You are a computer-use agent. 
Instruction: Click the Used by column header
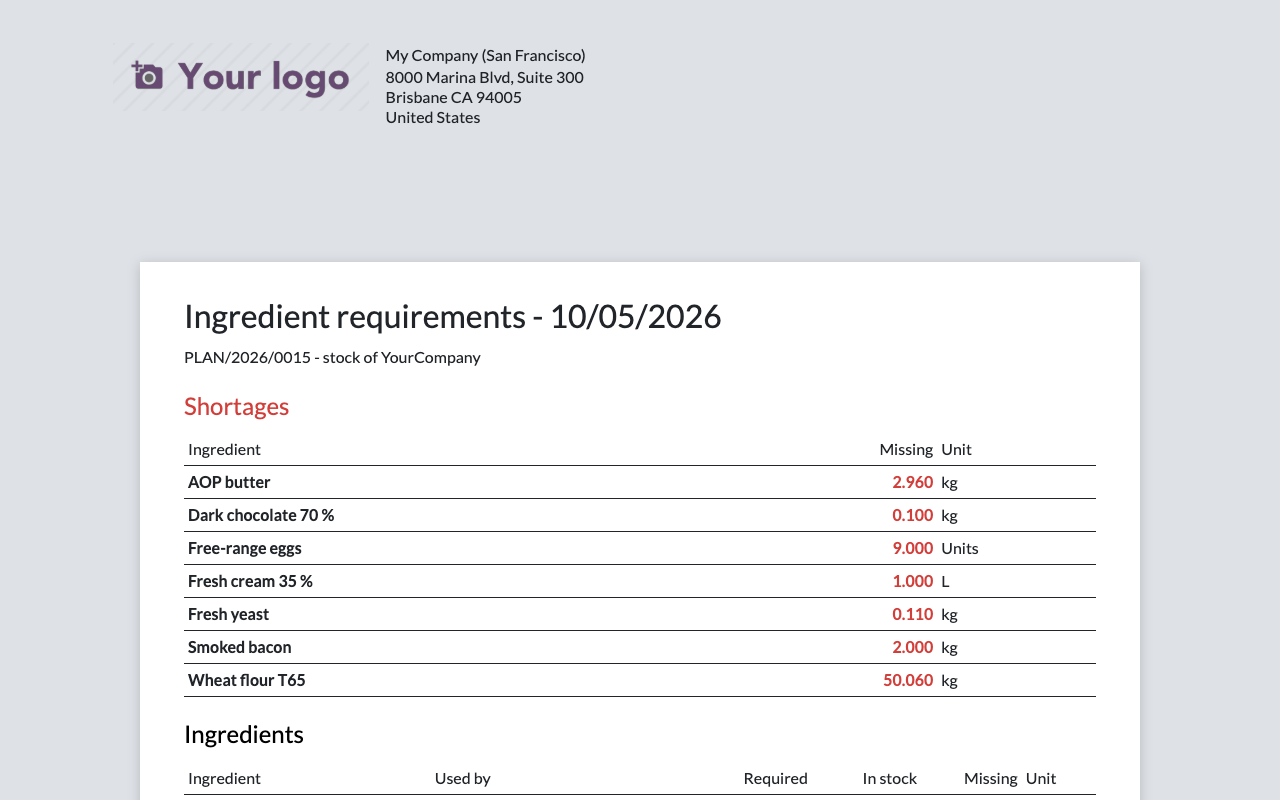462,778
